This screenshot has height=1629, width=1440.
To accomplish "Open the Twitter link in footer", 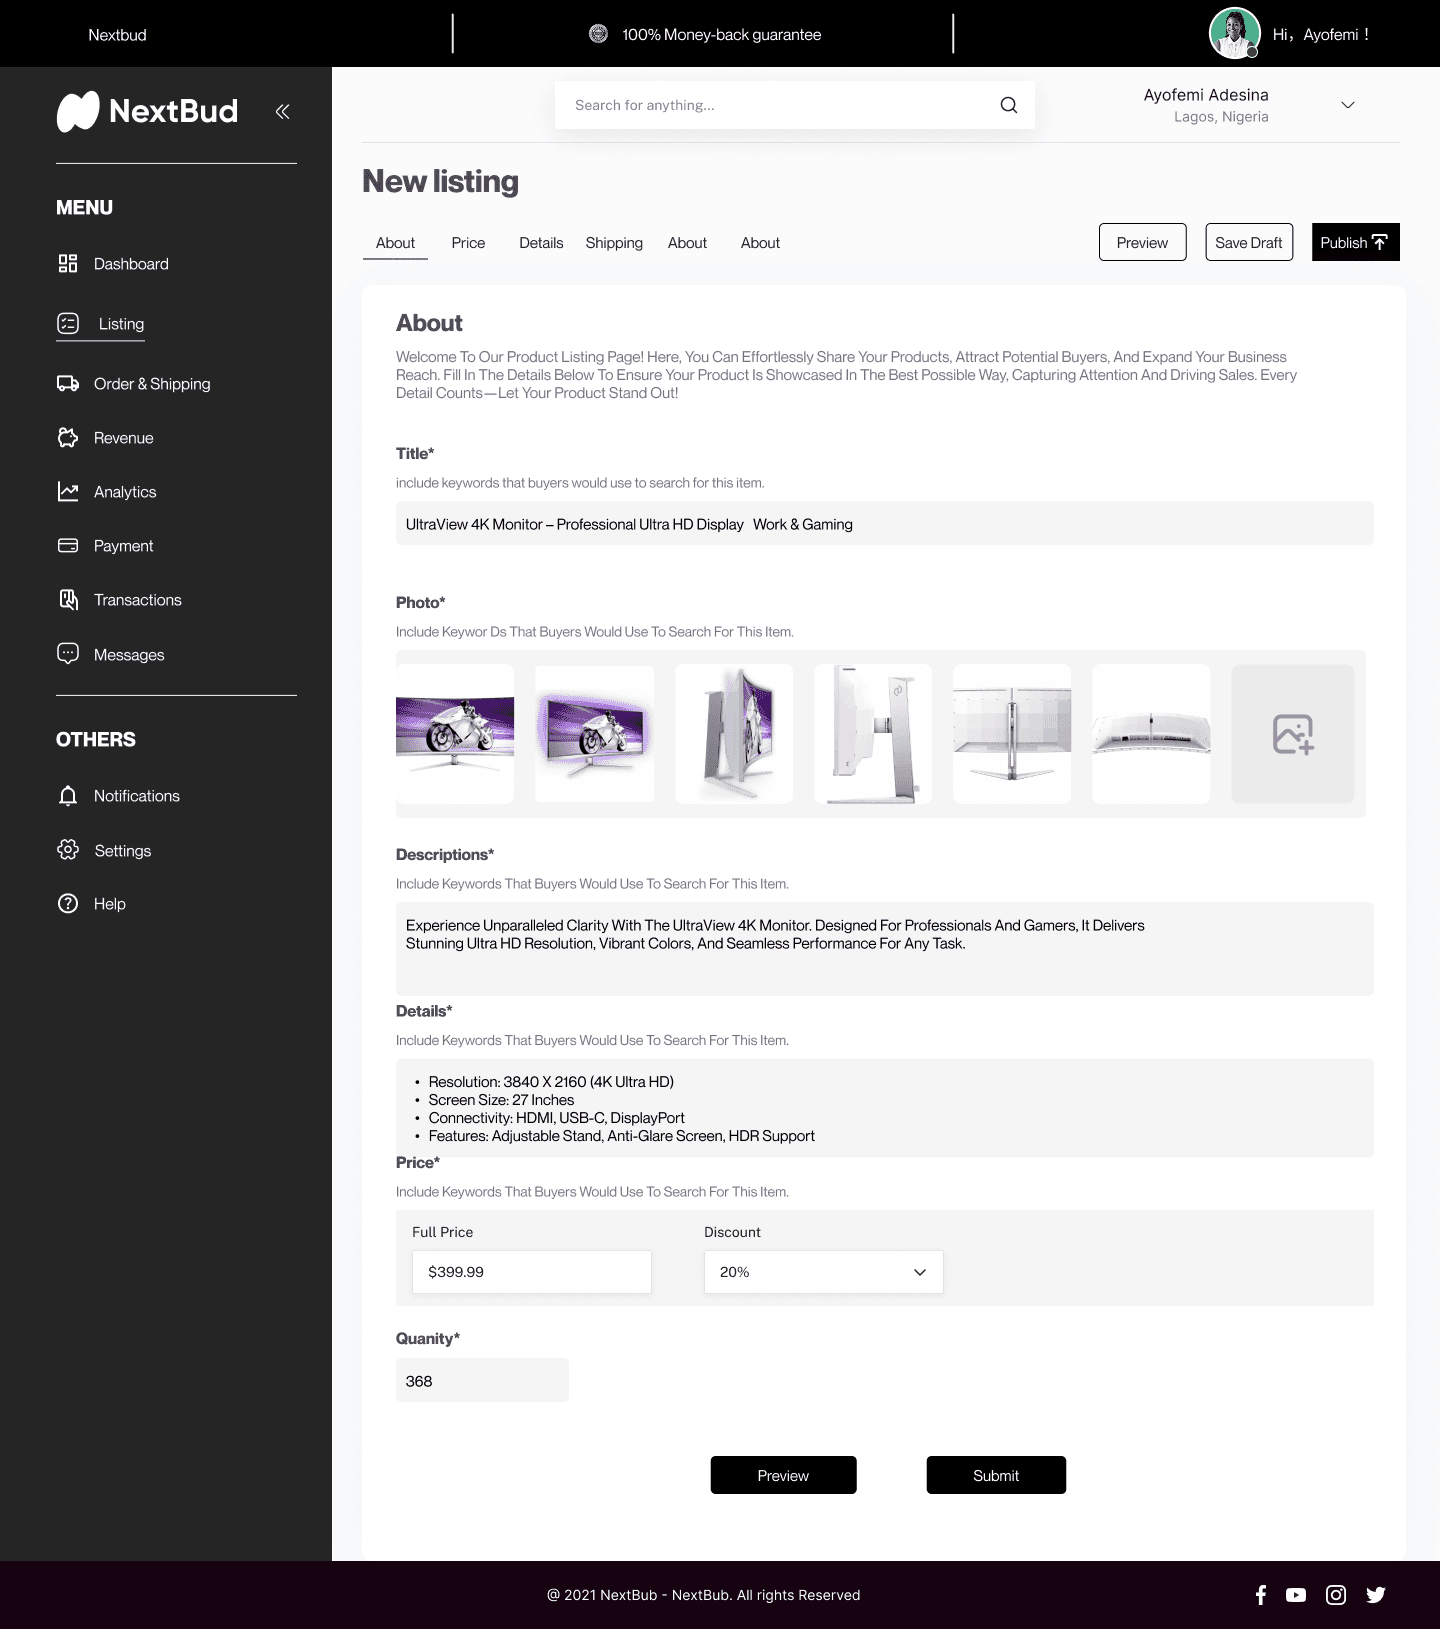I will (x=1376, y=1595).
